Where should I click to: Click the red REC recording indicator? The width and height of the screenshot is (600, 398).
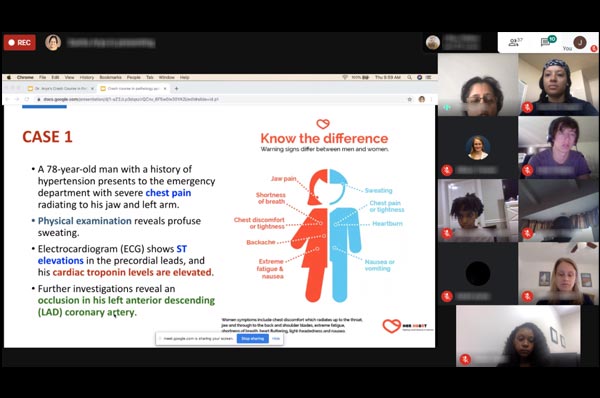point(20,42)
